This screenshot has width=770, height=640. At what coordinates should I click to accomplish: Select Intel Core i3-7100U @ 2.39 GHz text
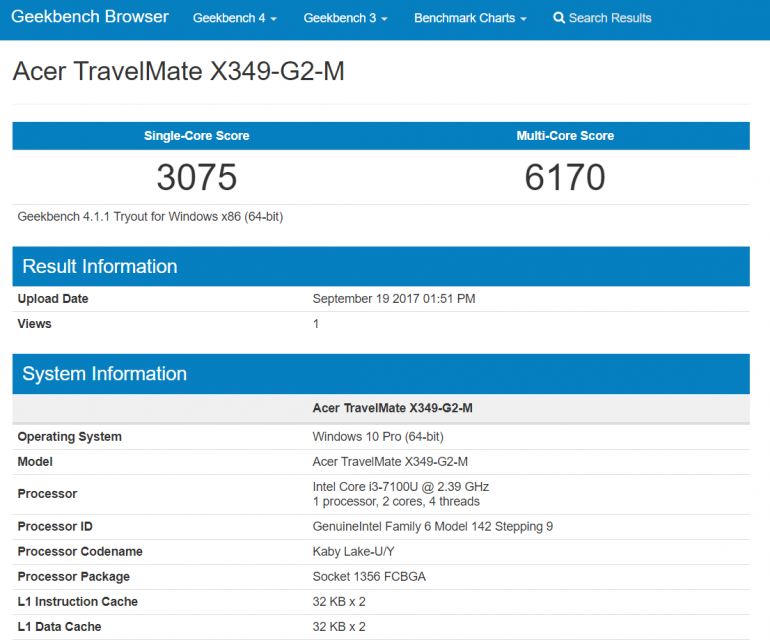(x=401, y=487)
